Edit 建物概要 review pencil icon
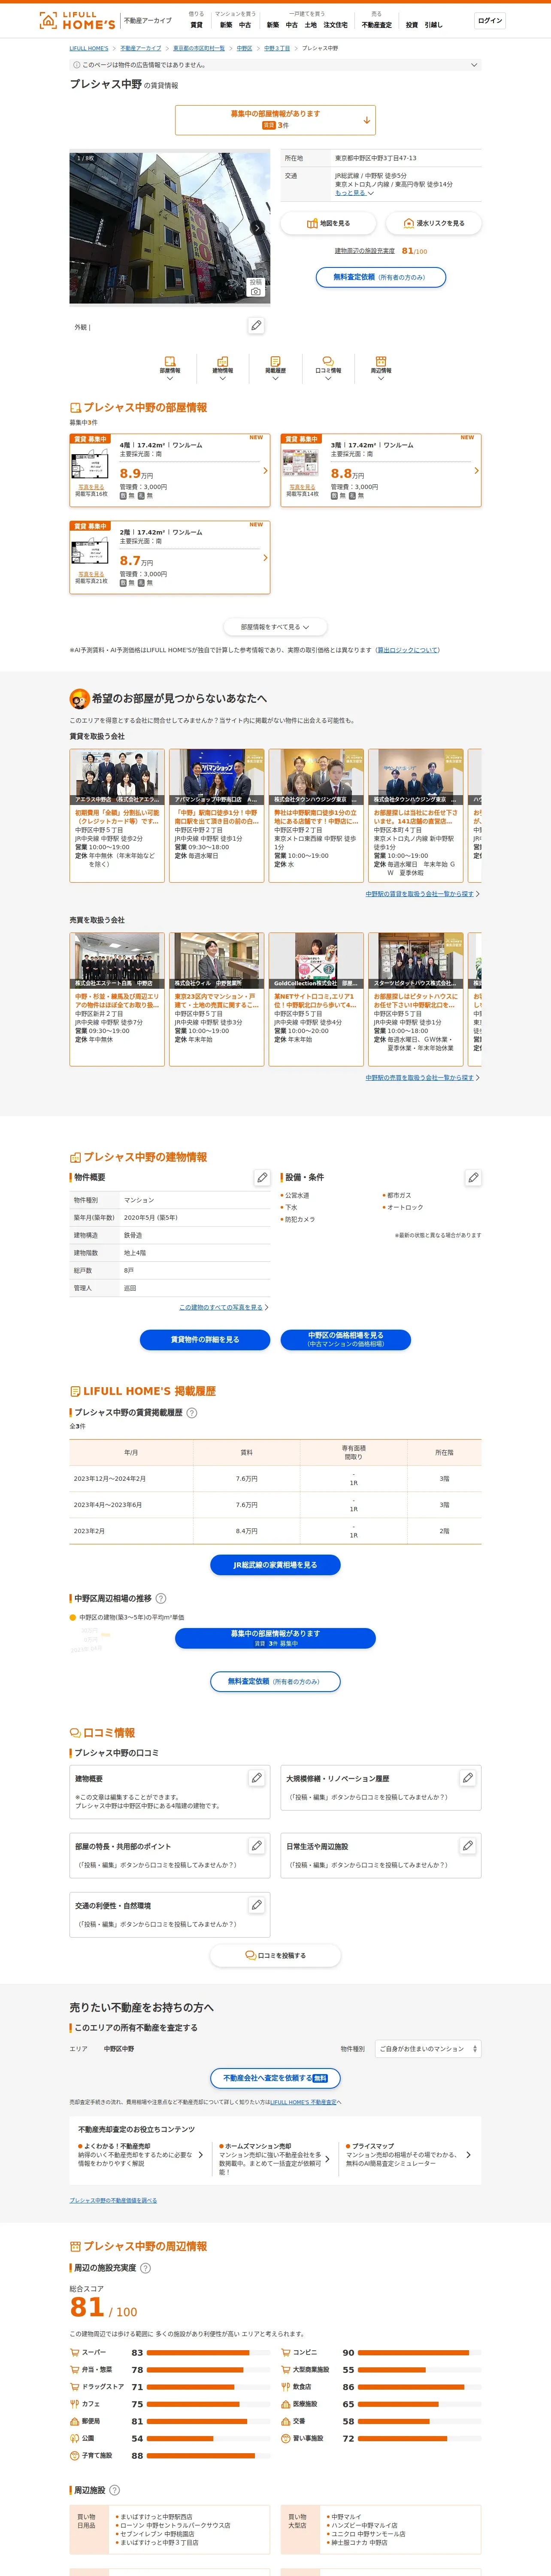This screenshot has height=2576, width=551. pos(256,1778)
